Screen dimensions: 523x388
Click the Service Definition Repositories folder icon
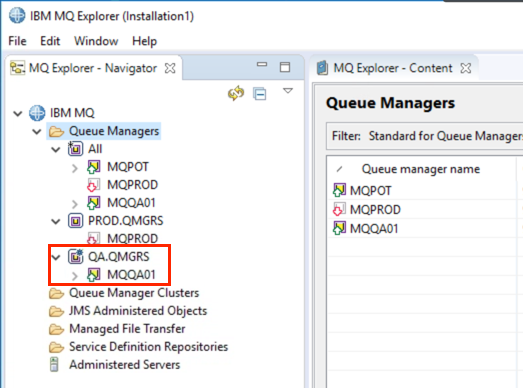tap(56, 347)
